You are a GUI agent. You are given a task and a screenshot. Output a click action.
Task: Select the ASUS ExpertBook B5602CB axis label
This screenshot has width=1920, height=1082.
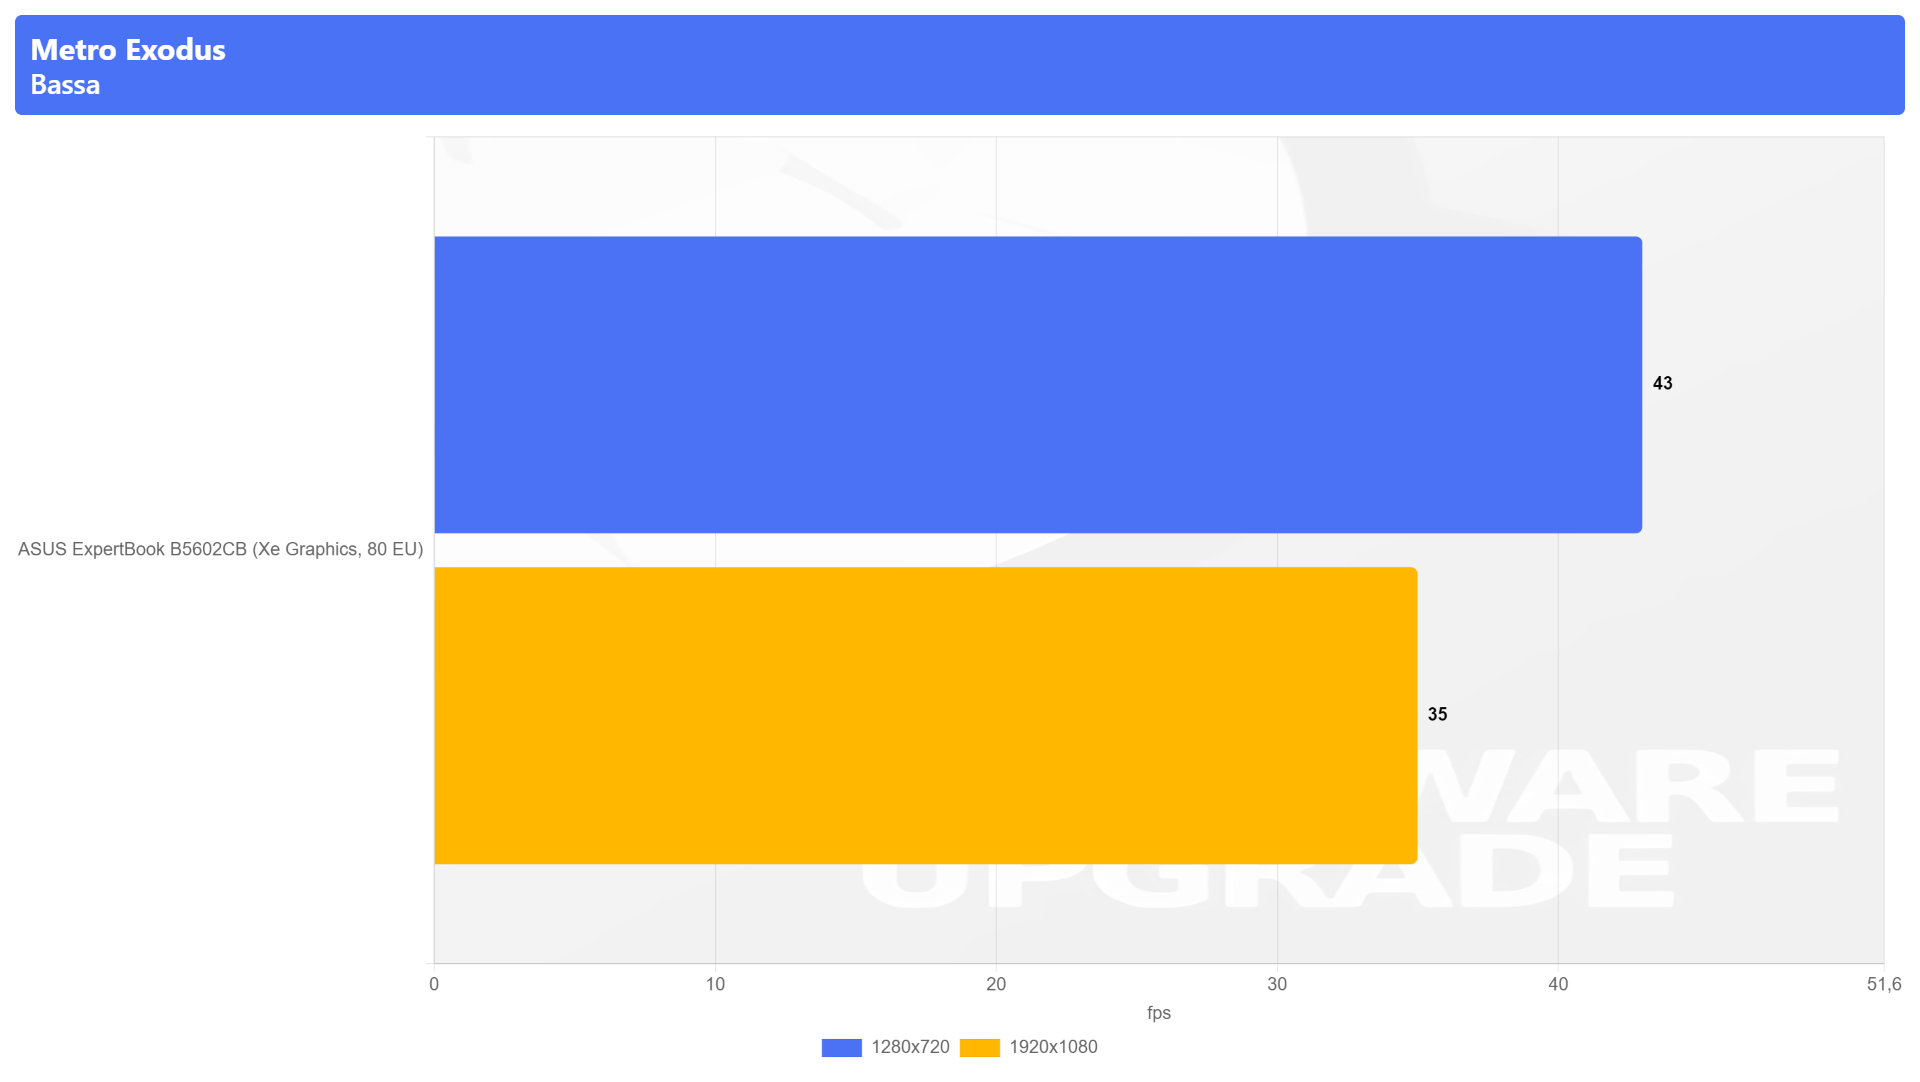(220, 549)
